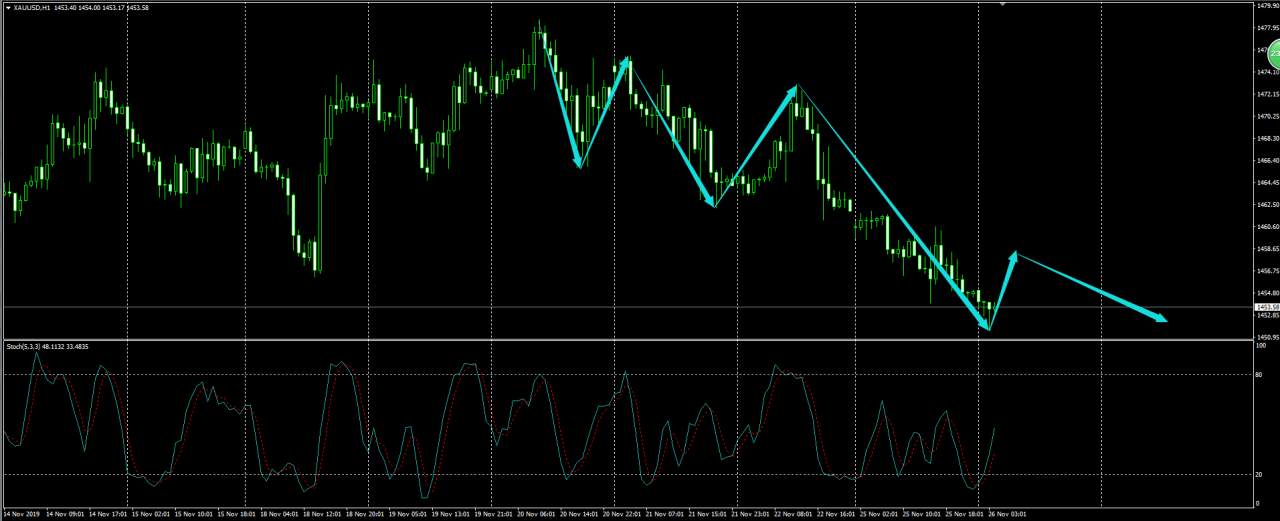The image size is (1280, 521).
Task: Click time axis label 20 Nov 06:01
Action: point(538,514)
